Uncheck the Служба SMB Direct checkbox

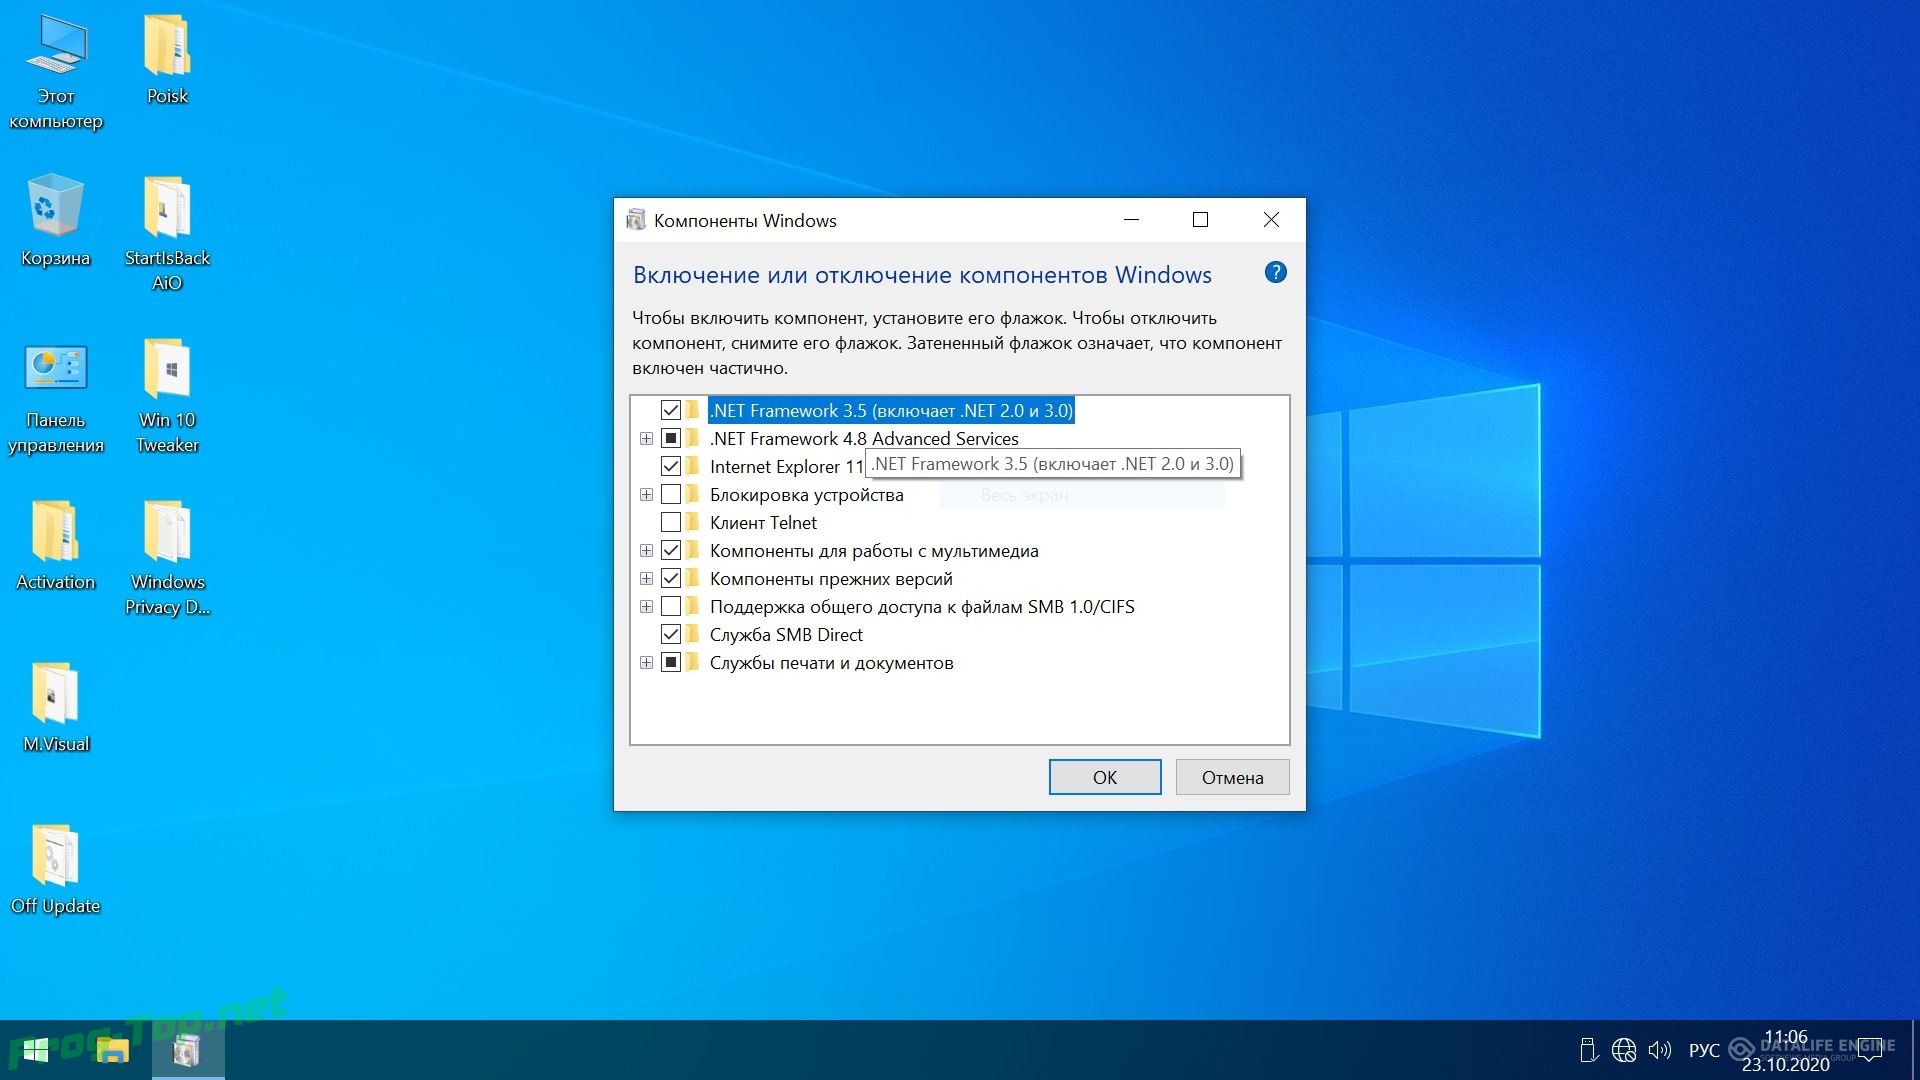click(671, 634)
